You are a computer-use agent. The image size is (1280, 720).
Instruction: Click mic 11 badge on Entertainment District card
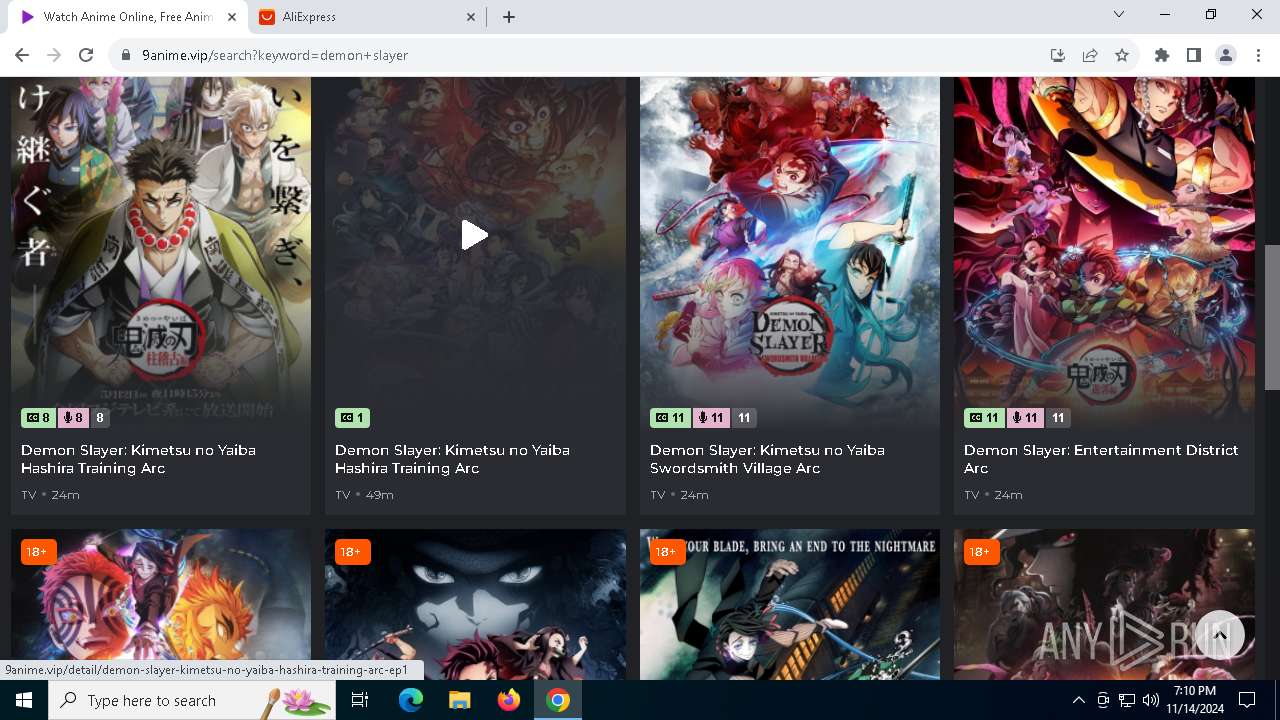coord(1024,418)
